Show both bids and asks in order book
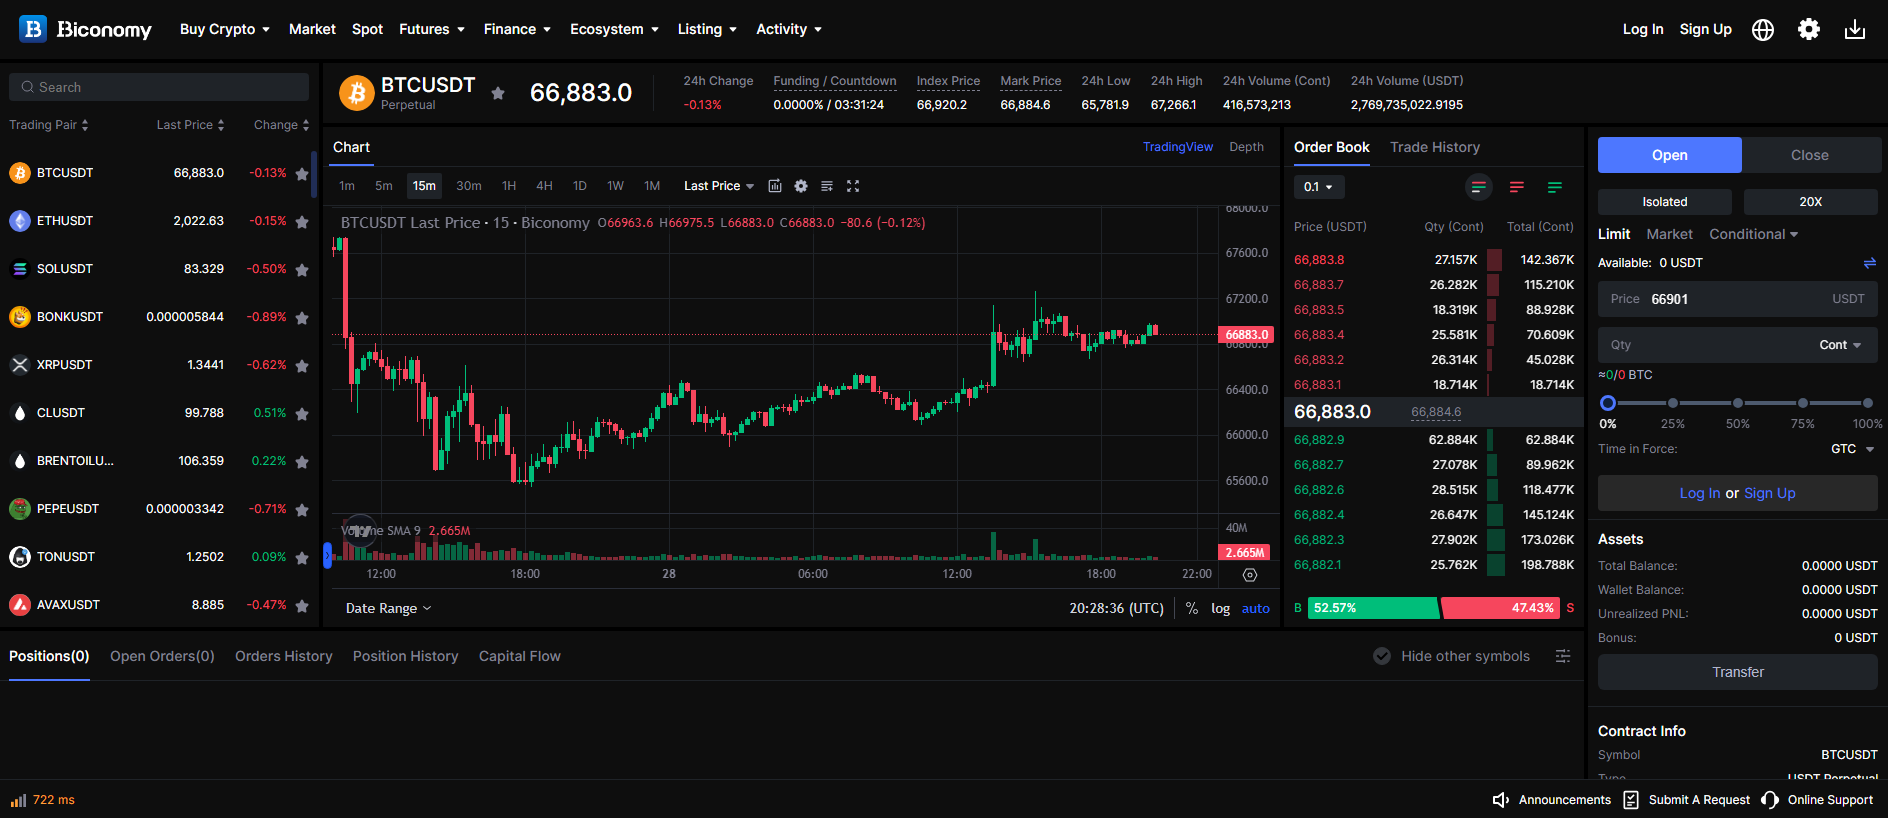The height and width of the screenshot is (818, 1888). click(1479, 187)
